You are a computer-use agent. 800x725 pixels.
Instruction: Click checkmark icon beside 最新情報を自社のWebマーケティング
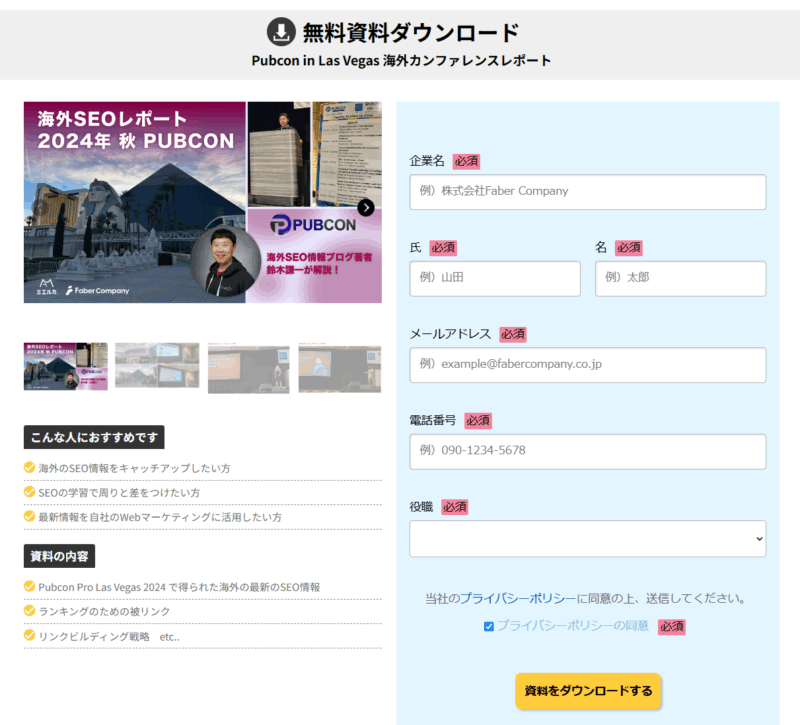click(30, 516)
